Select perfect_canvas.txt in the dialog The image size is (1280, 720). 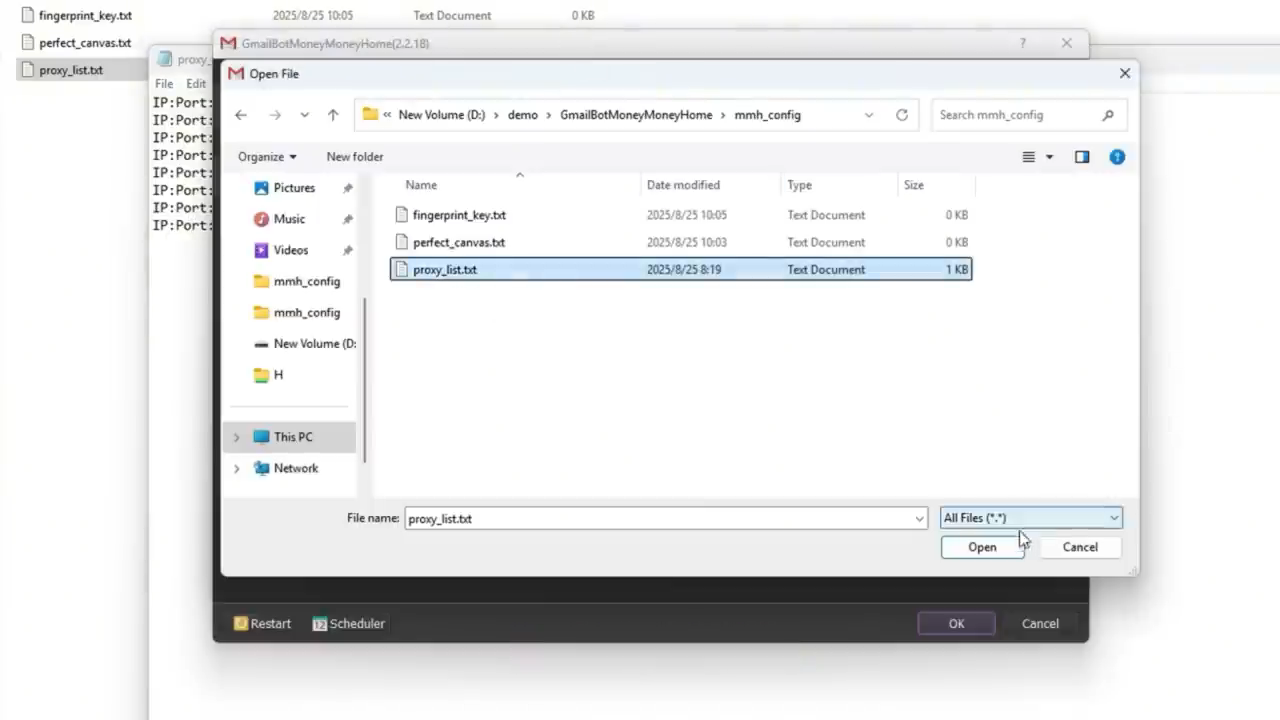pos(680,242)
